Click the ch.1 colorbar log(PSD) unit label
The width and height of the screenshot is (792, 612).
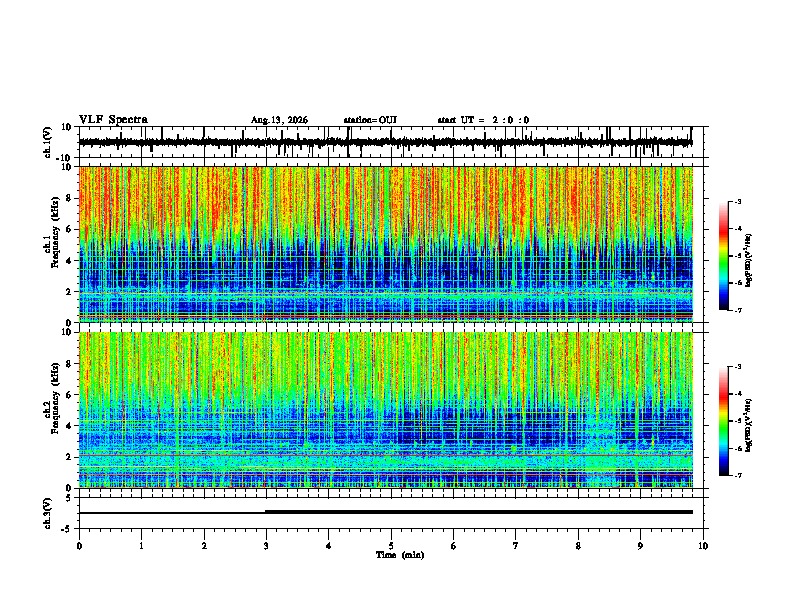748,260
